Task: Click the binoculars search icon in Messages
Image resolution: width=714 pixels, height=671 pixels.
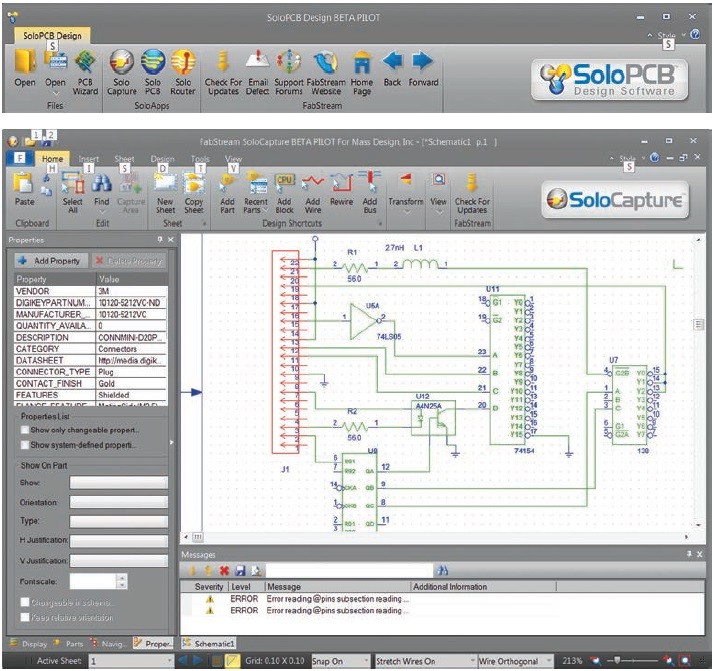Action: [x=442, y=570]
